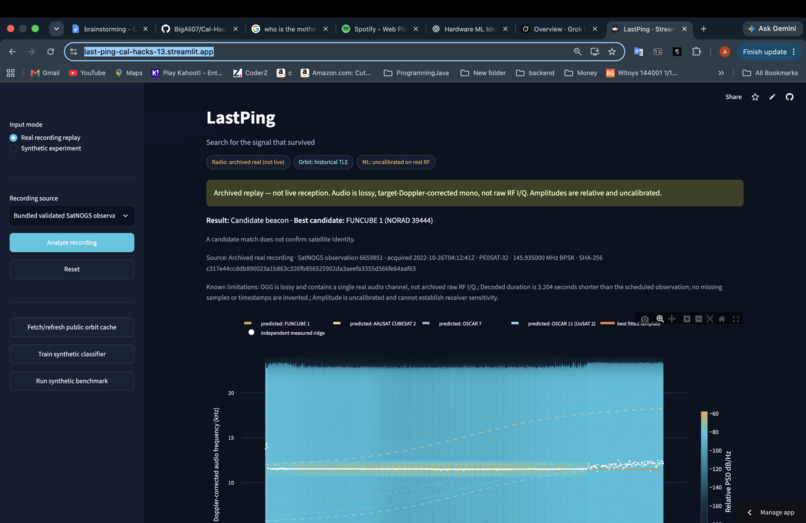Open the New folder bookmark folder
Screen dimensions: 806x523
click(x=483, y=73)
